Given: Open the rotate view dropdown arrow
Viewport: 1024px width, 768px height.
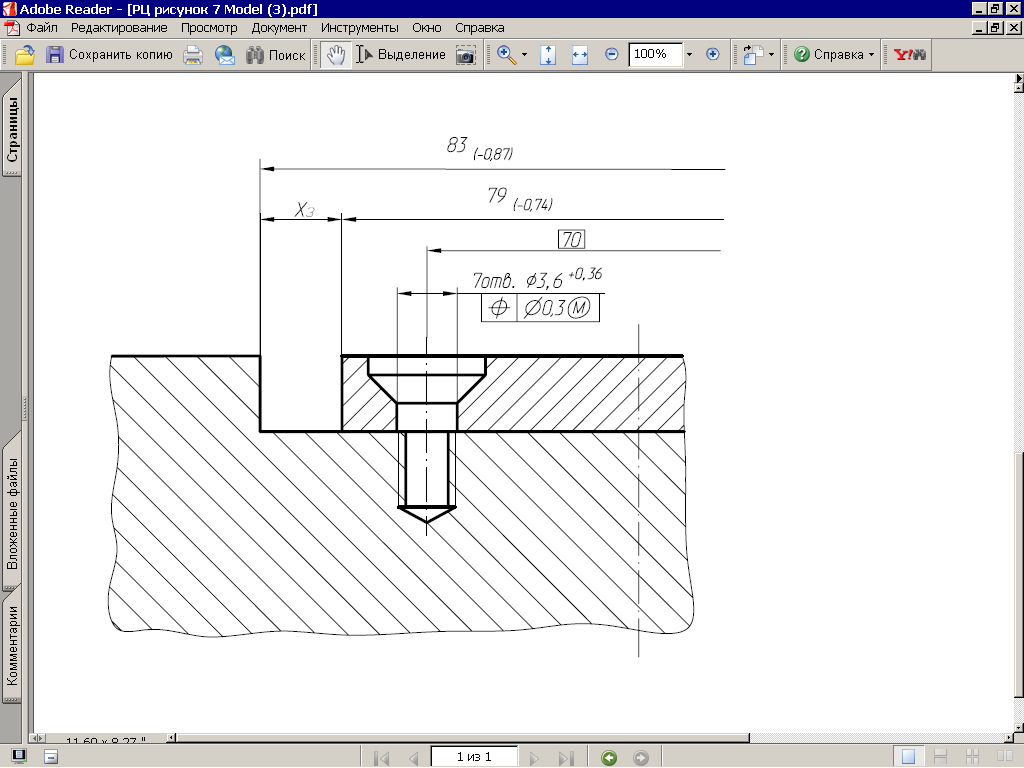Looking at the screenshot, I should (771, 55).
